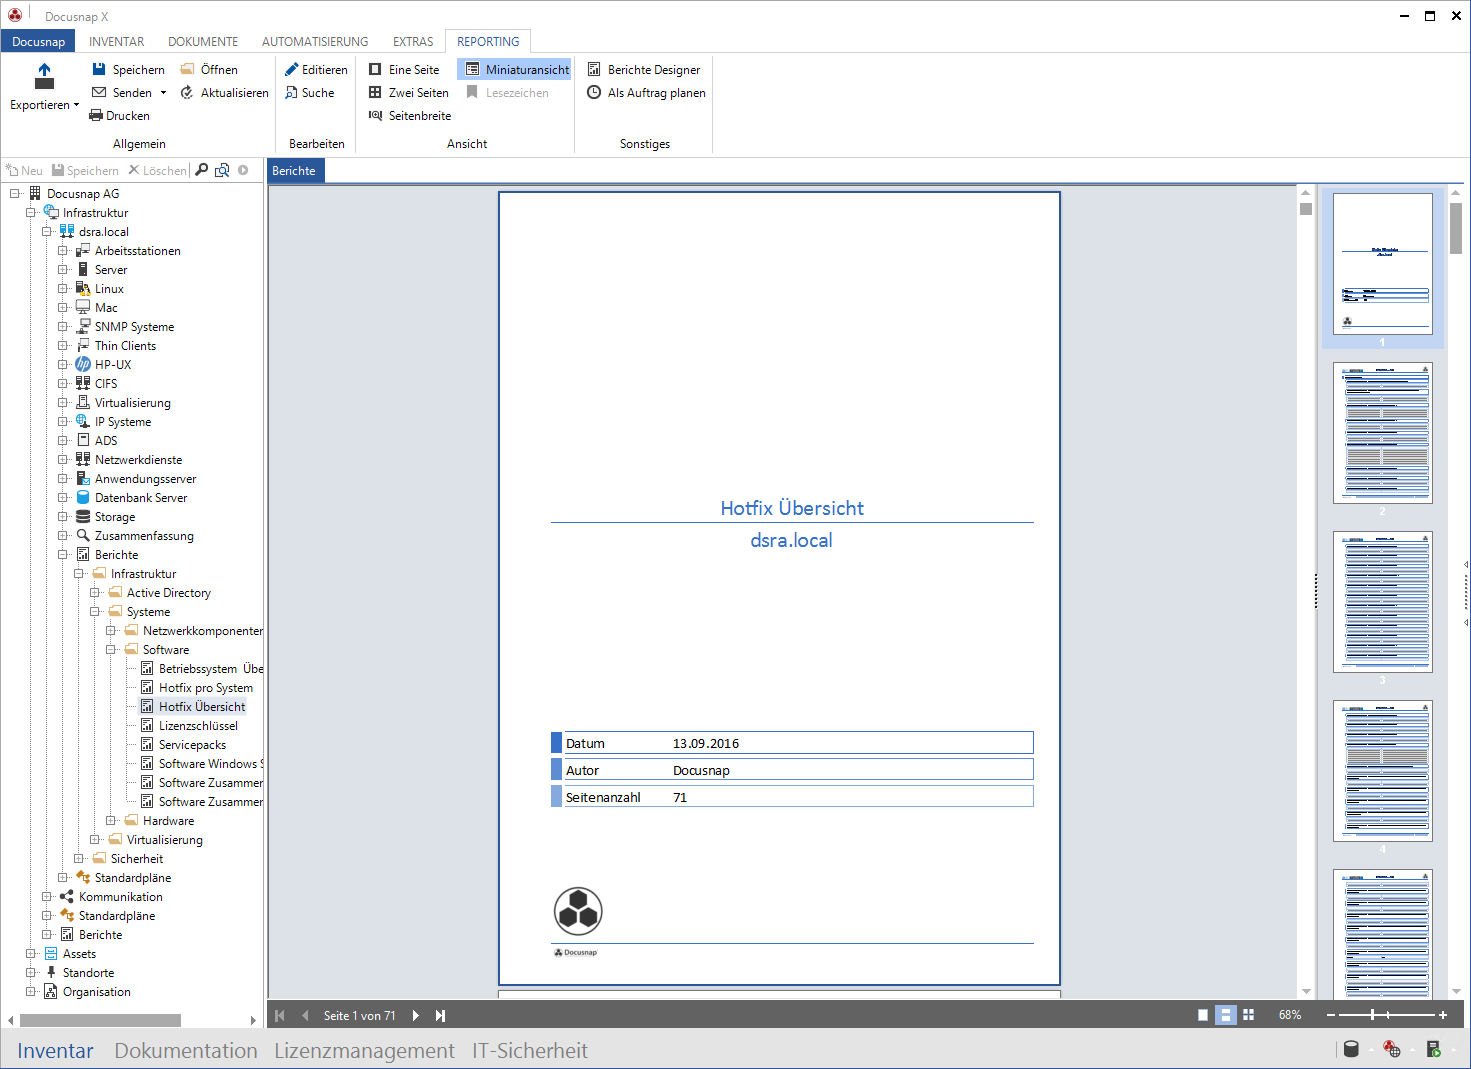Select the REPORTING ribbon tab

tap(488, 41)
